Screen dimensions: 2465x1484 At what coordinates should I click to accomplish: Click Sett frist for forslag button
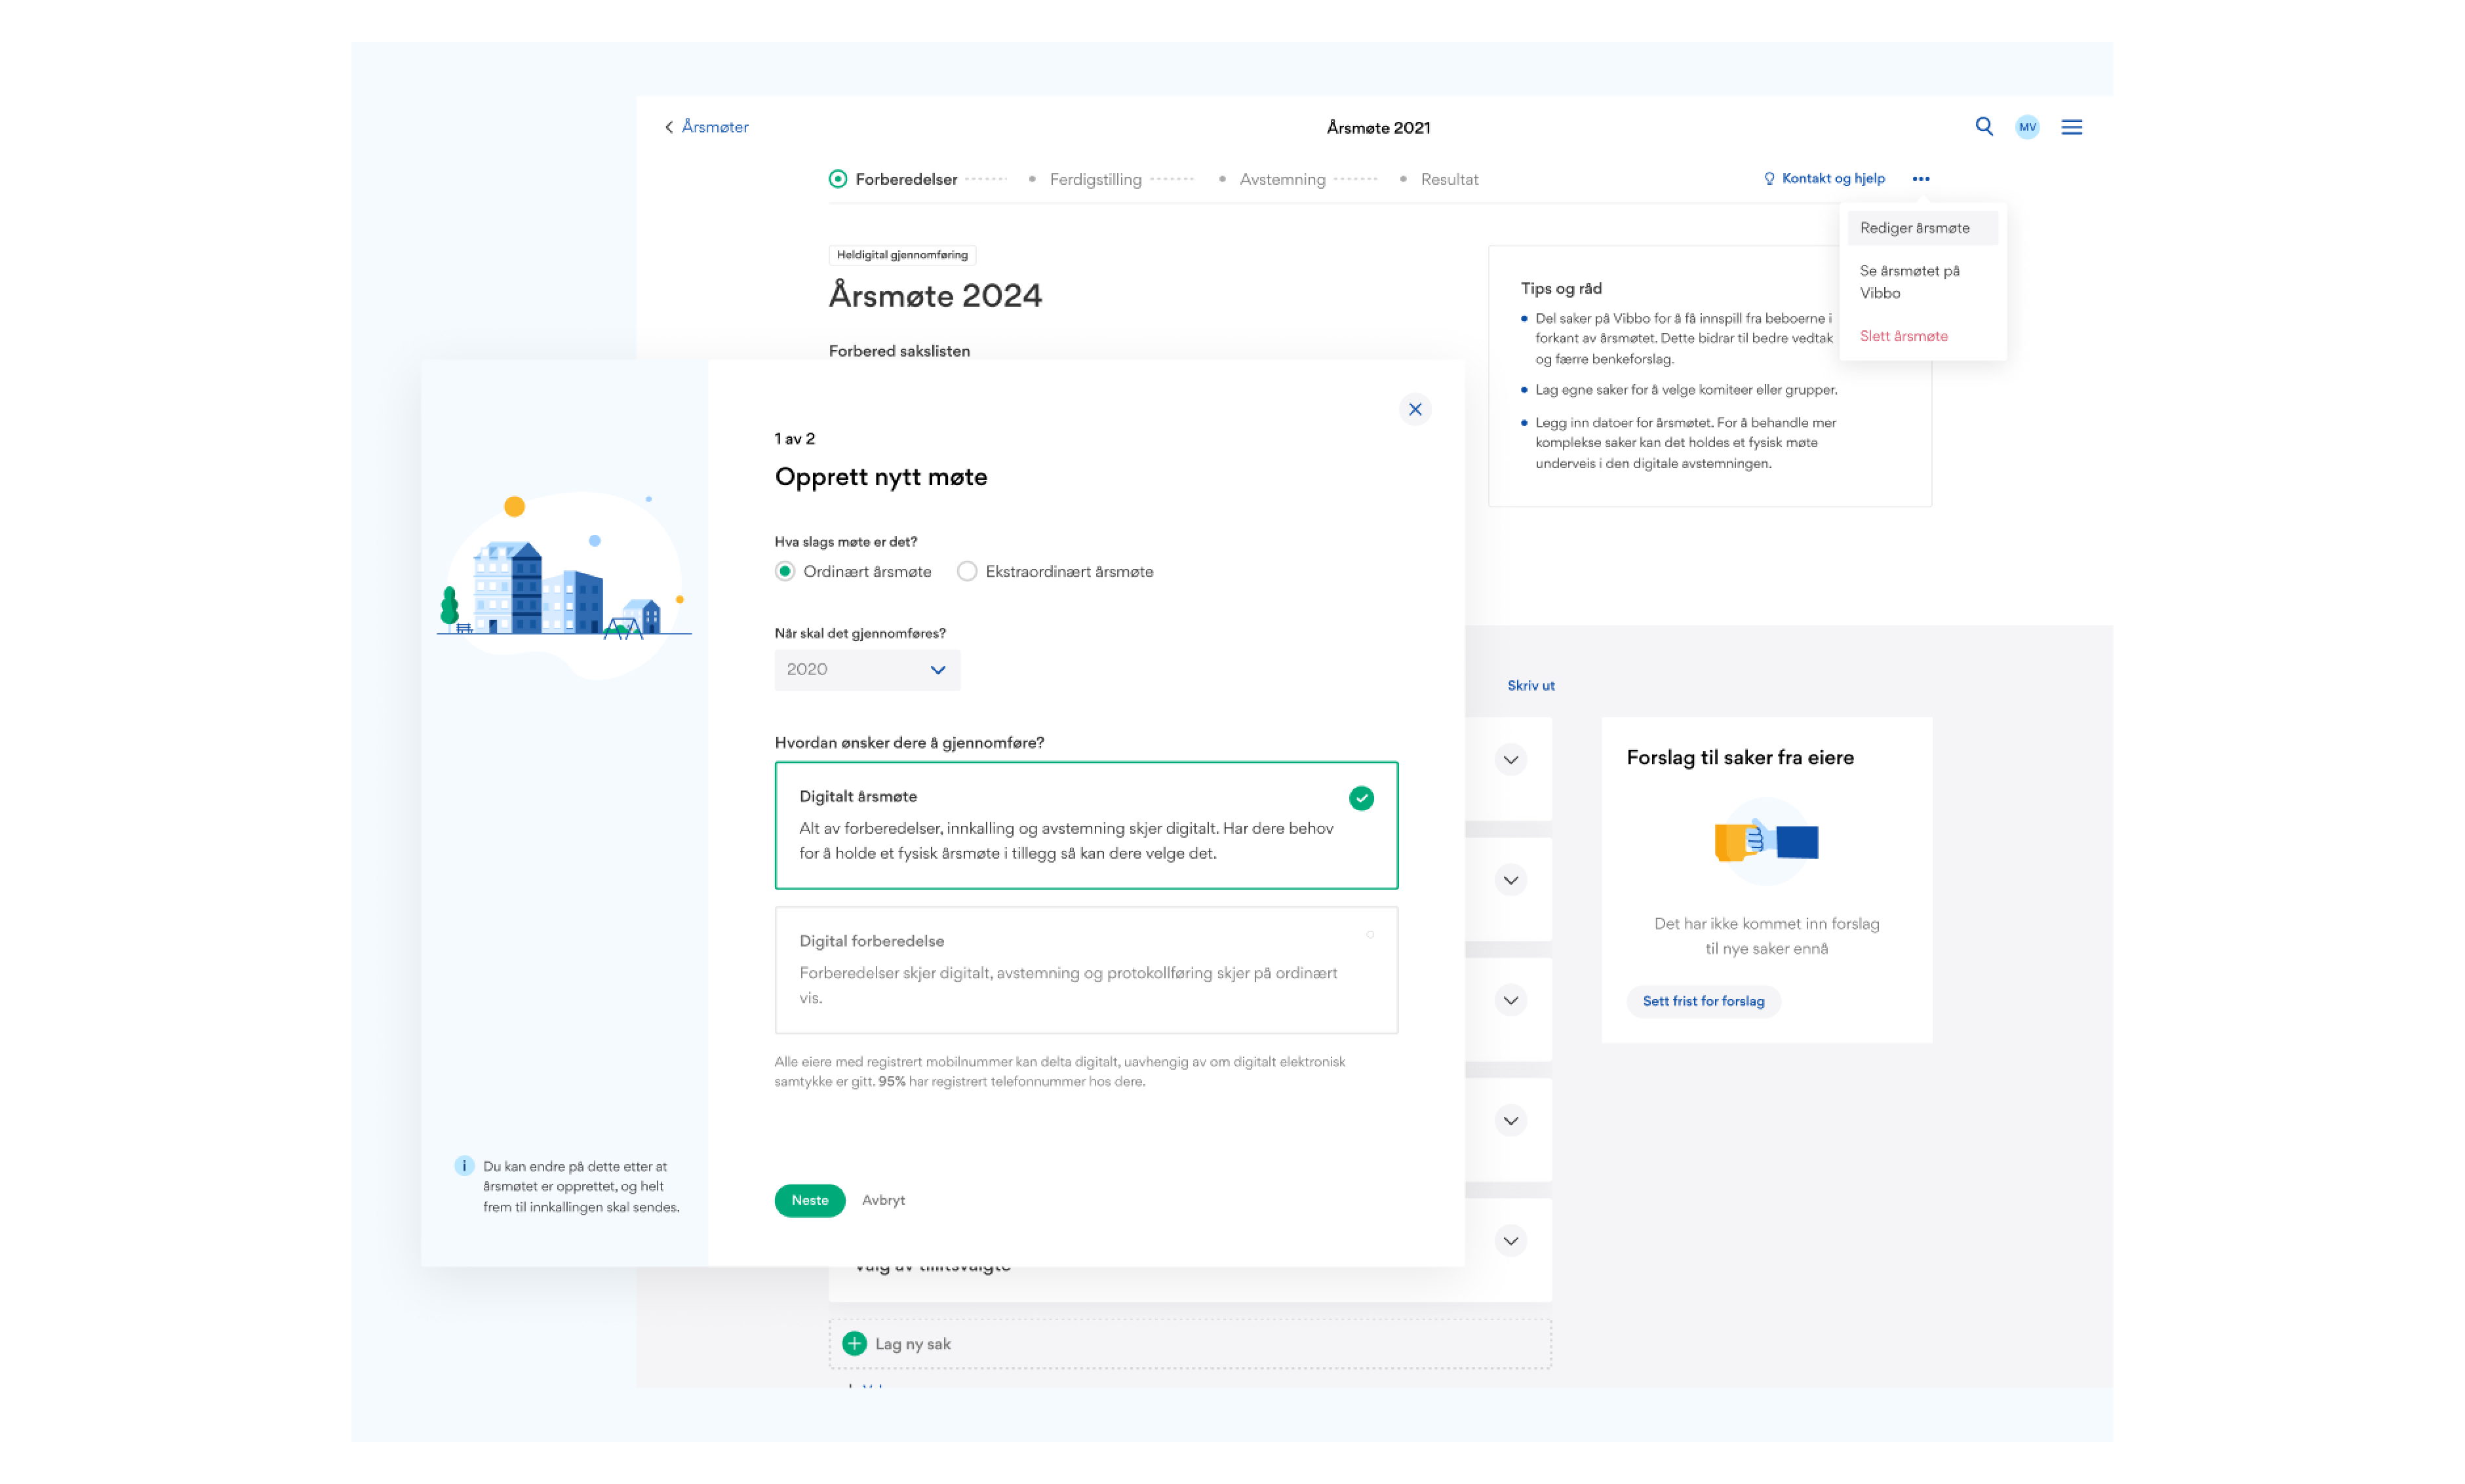pos(1702,1001)
